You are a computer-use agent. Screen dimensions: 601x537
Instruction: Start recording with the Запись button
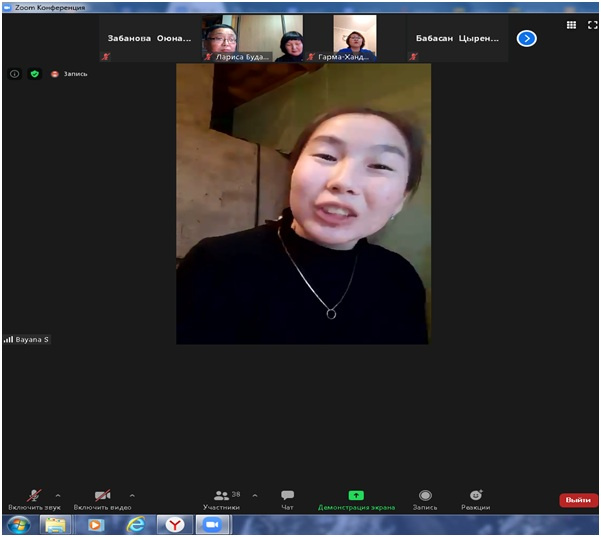pos(425,497)
